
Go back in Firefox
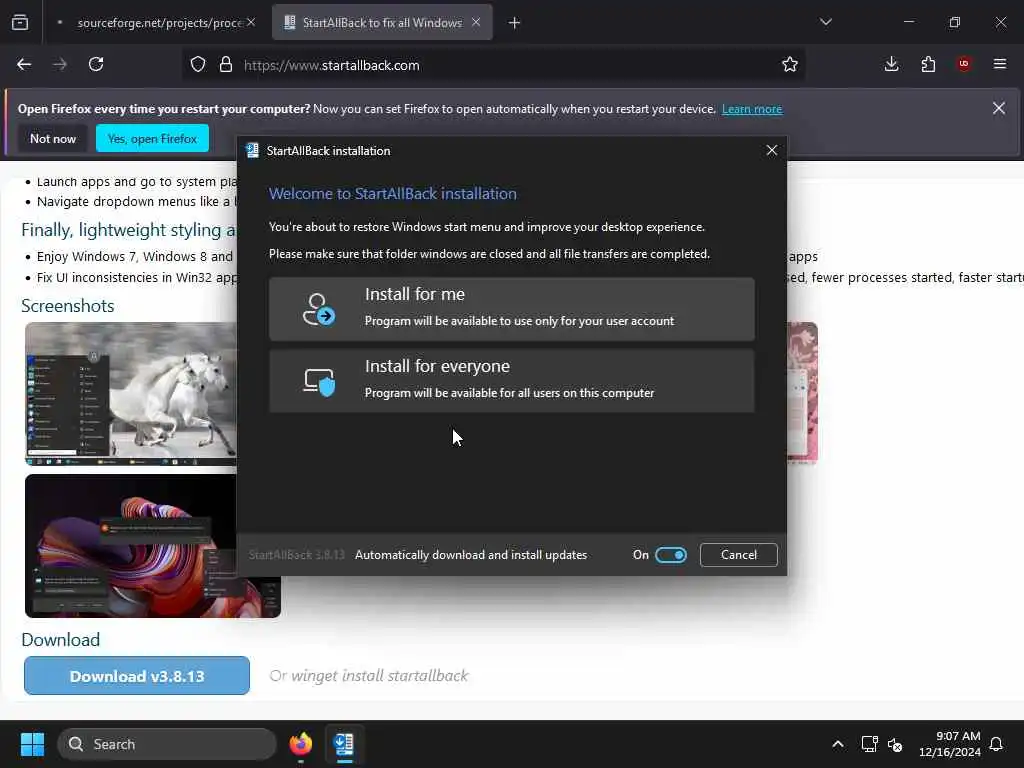(24, 65)
